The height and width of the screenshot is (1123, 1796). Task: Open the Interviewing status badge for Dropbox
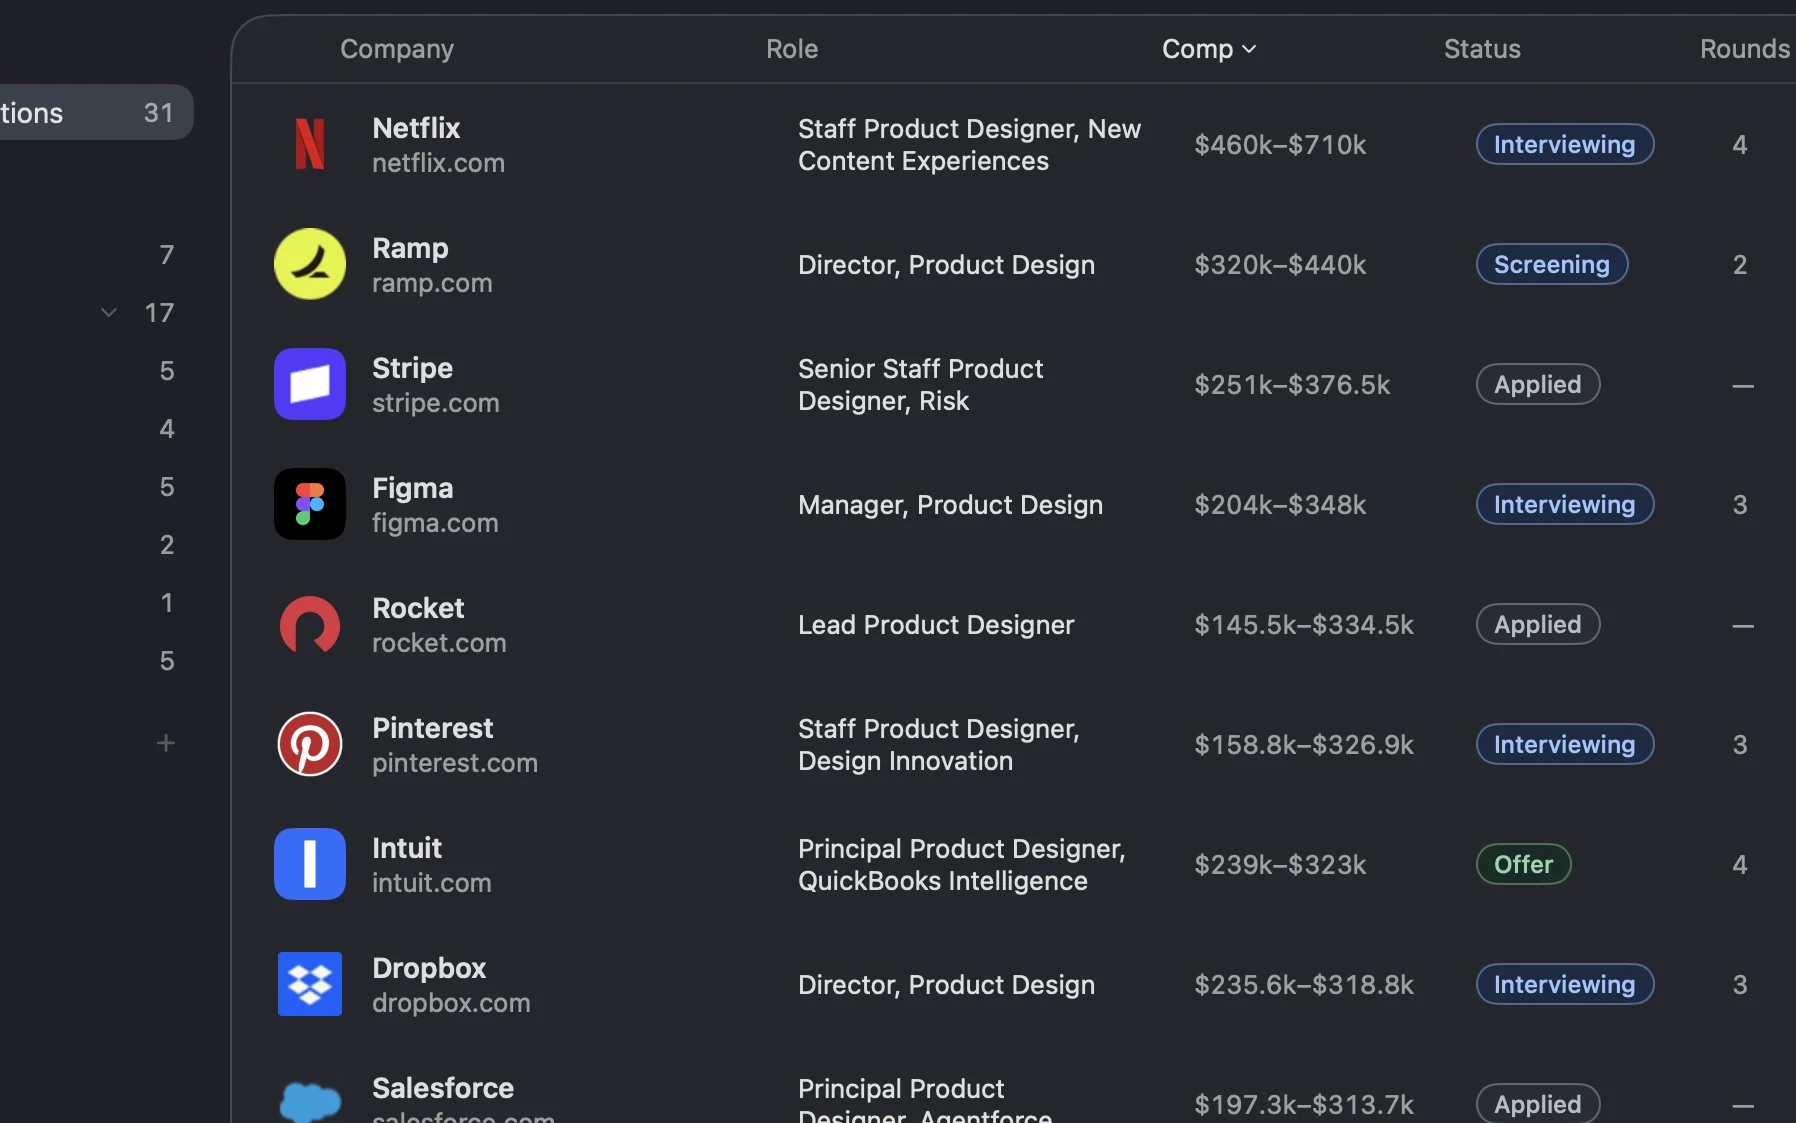(x=1565, y=984)
